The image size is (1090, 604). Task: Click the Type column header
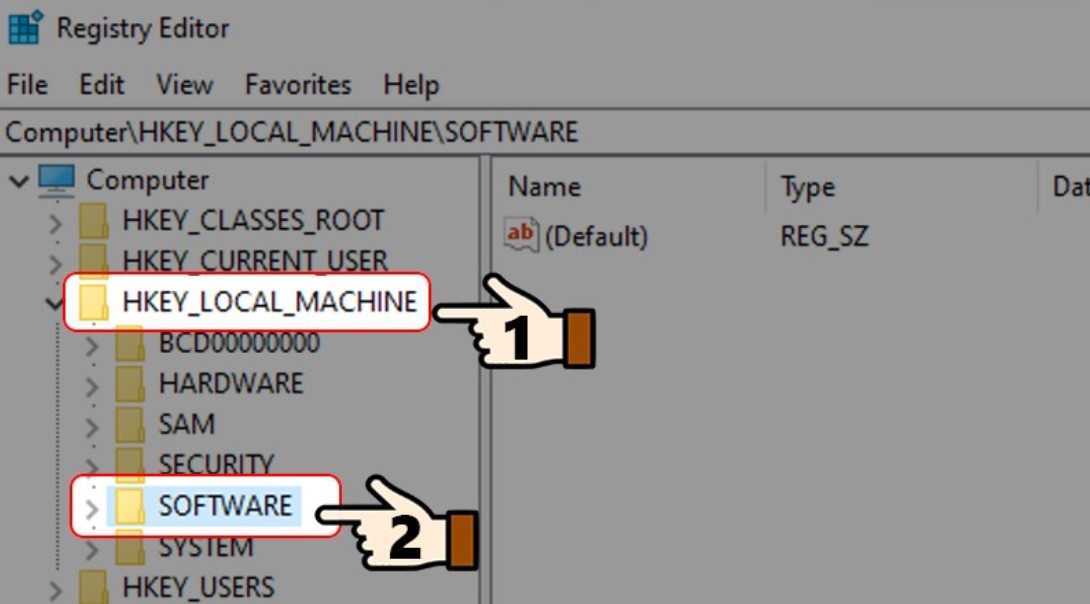click(x=808, y=187)
